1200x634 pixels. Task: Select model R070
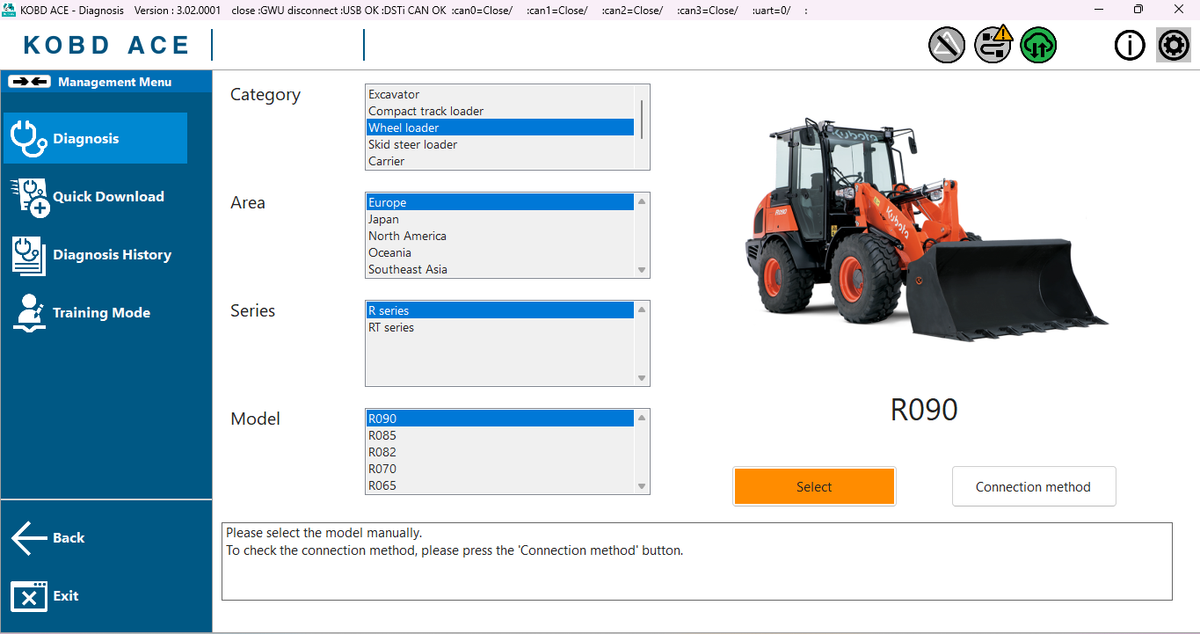(500, 469)
